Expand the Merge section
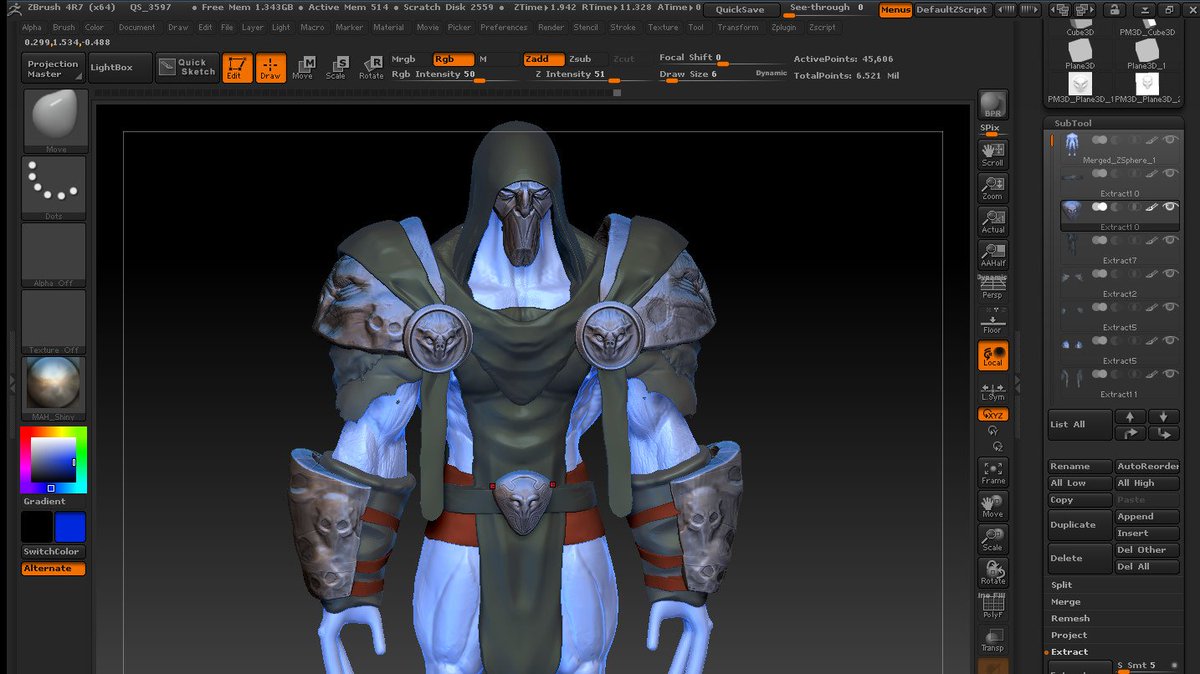The width and height of the screenshot is (1200, 674). pyautogui.click(x=1065, y=602)
